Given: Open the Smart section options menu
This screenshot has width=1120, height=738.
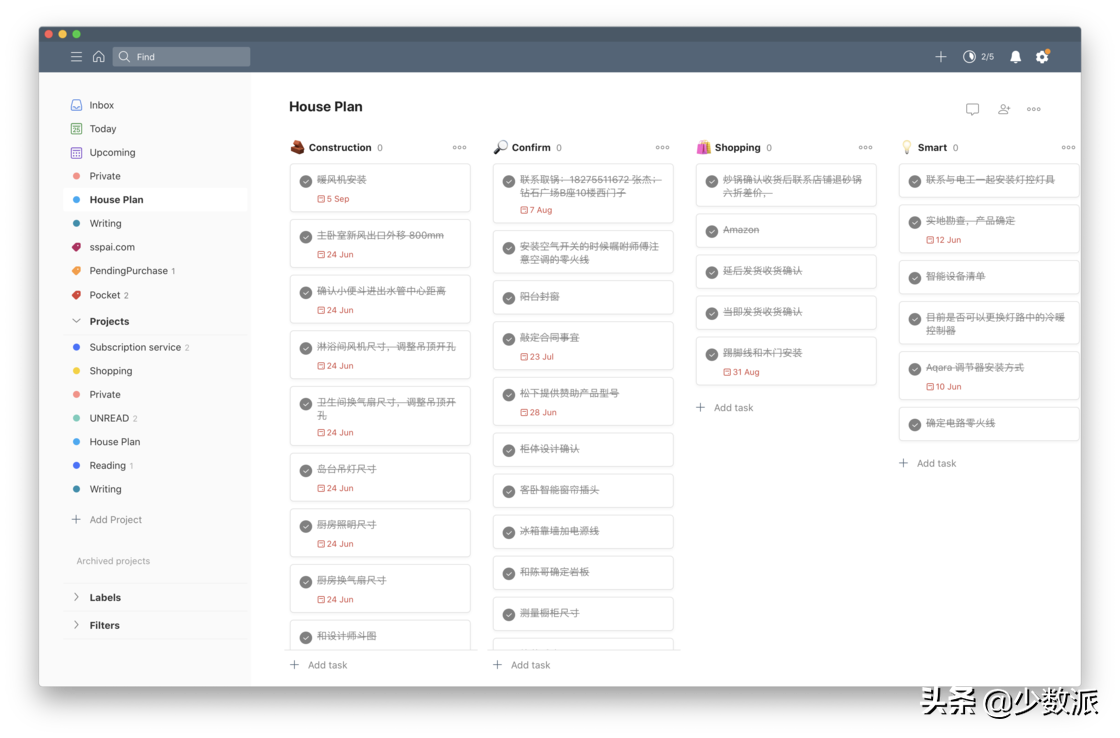Looking at the screenshot, I should pyautogui.click(x=1068, y=148).
